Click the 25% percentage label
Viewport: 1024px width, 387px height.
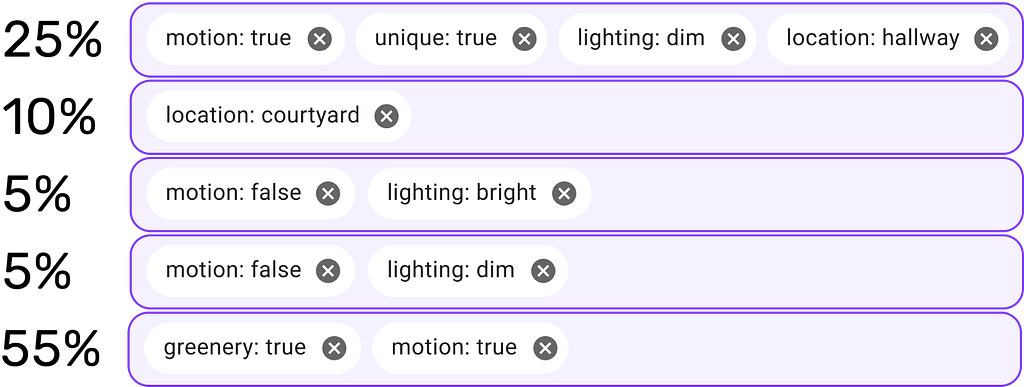tap(53, 40)
